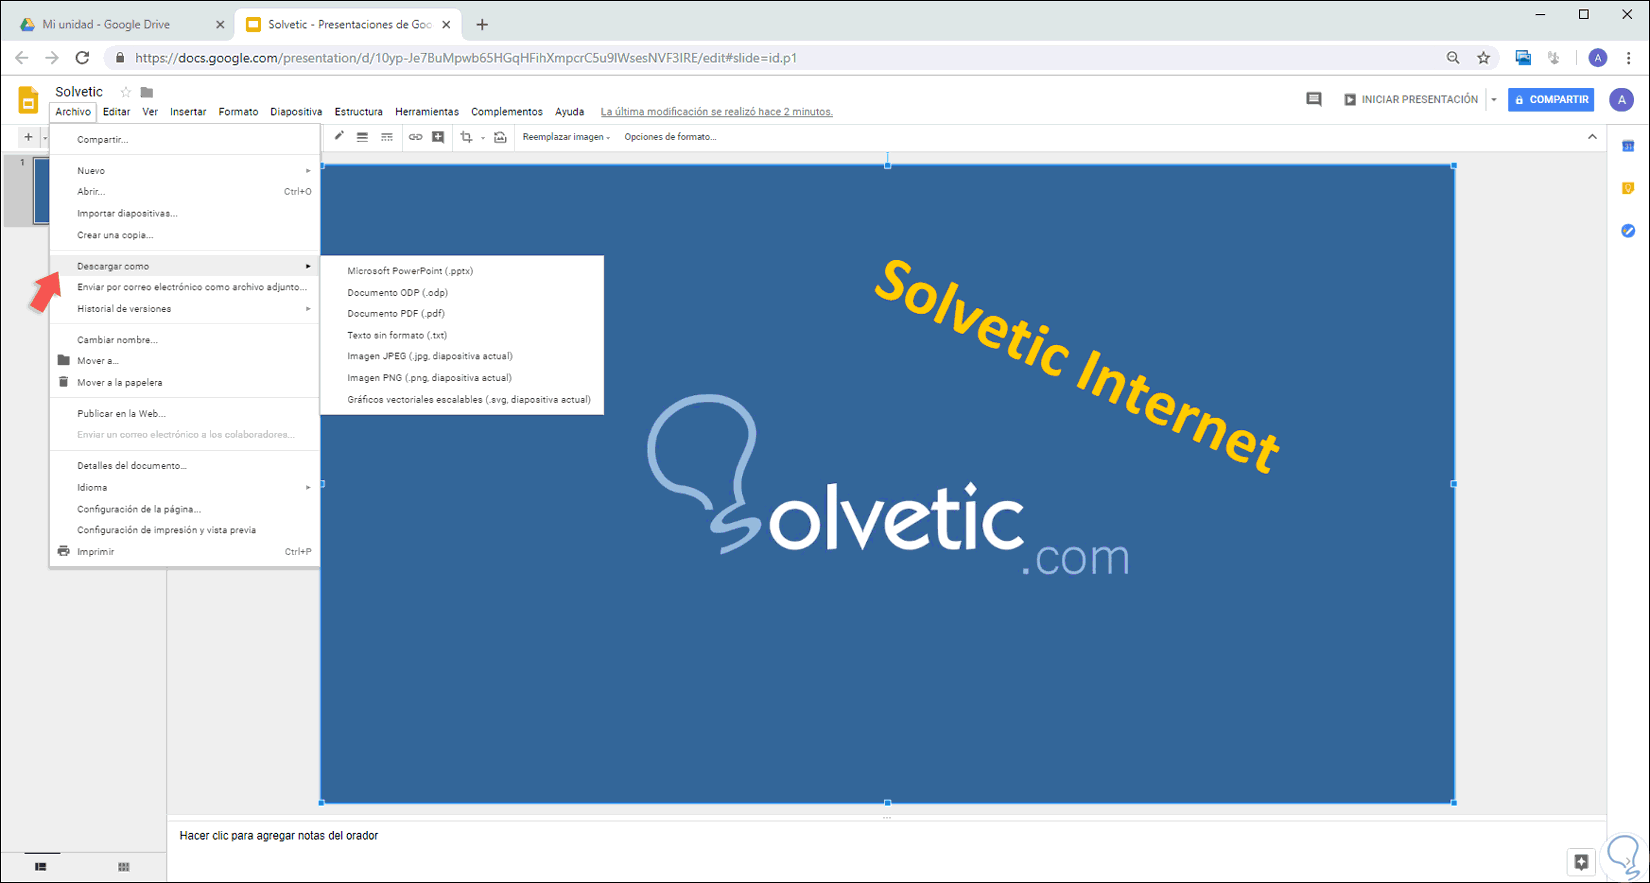Click the Google account avatar next to Compartir
This screenshot has height=883, width=1650.
coord(1621,99)
